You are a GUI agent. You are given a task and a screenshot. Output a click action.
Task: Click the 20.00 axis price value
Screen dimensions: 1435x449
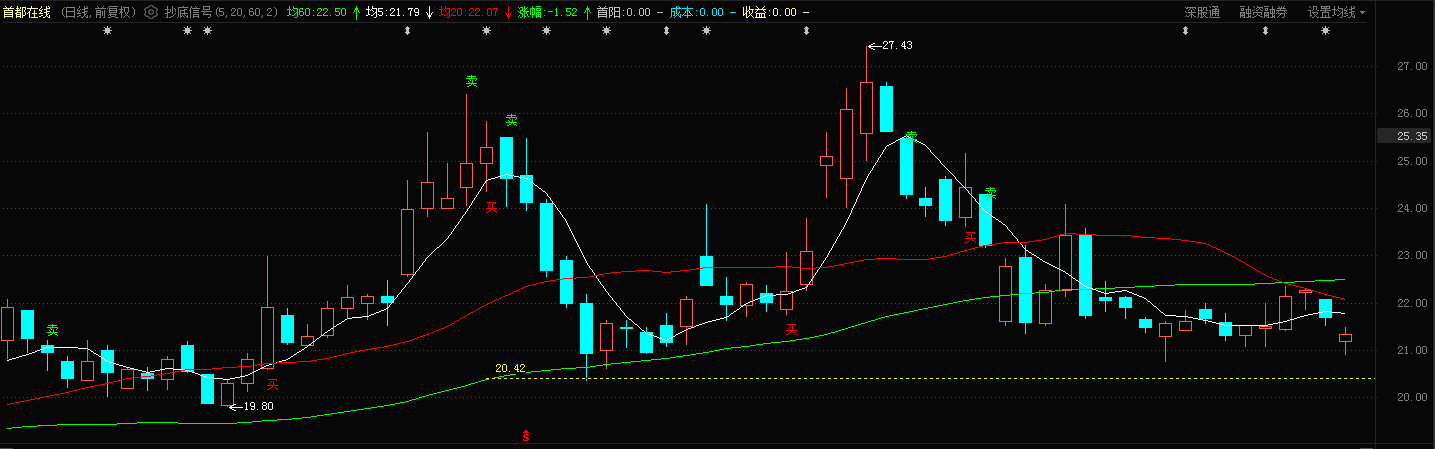tap(1411, 397)
